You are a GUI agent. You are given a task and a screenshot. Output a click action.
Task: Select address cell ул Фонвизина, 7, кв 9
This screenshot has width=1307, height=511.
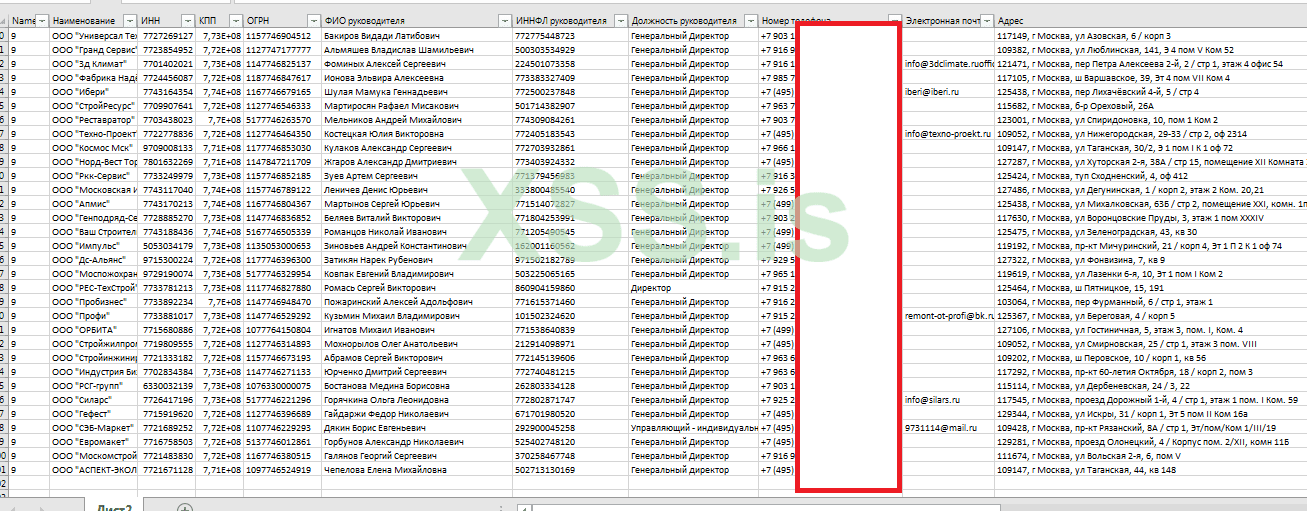coord(1151,259)
